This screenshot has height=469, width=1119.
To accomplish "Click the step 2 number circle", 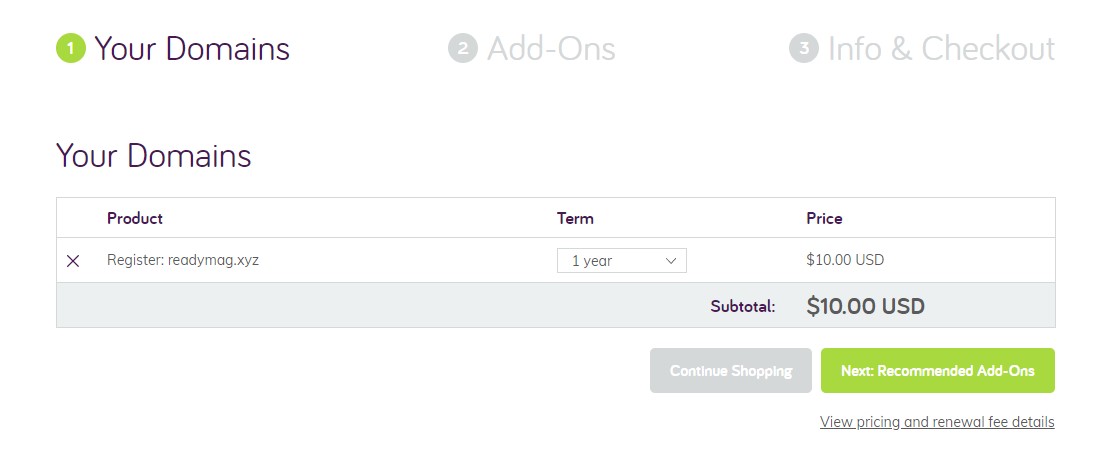I will pos(463,48).
